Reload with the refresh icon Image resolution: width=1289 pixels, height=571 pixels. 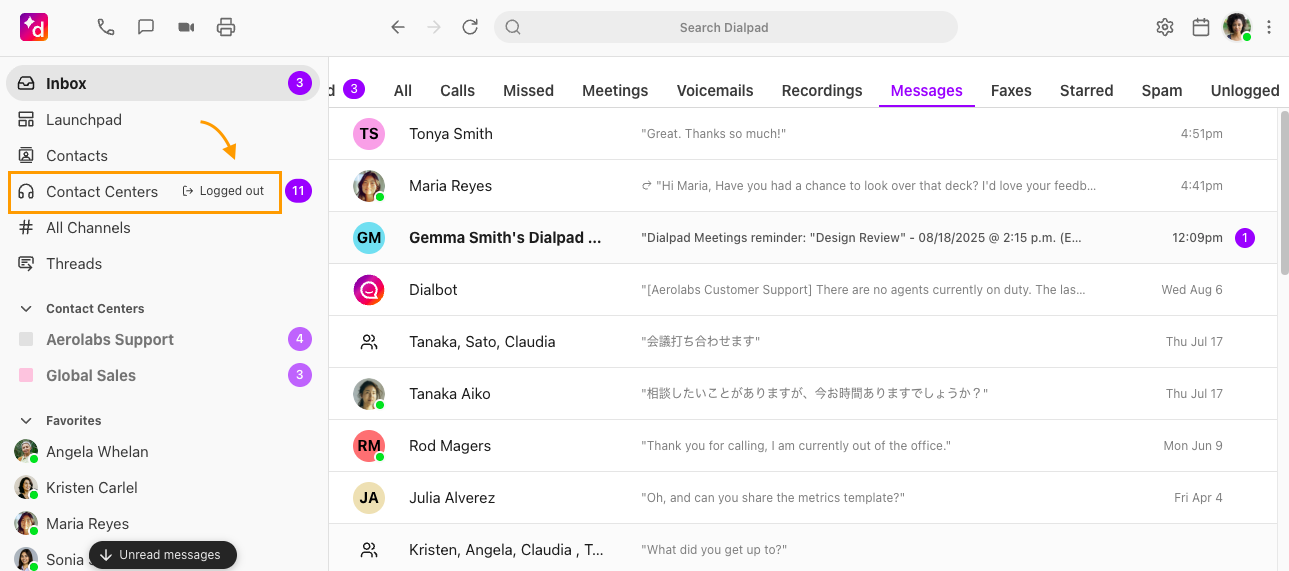[470, 27]
